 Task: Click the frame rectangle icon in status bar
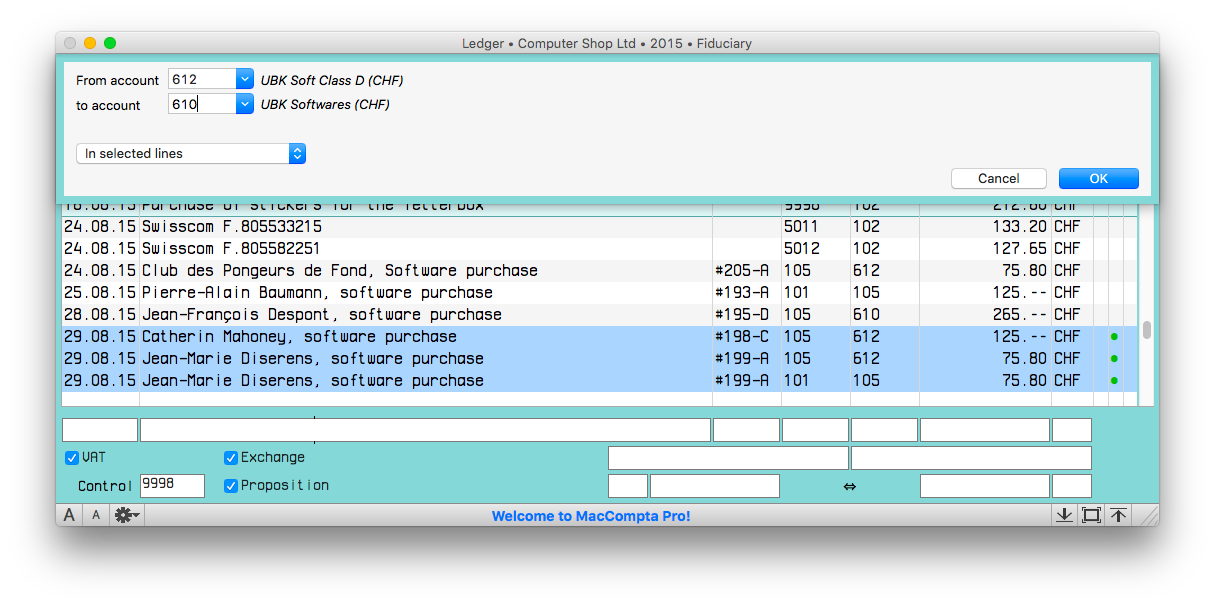1091,515
